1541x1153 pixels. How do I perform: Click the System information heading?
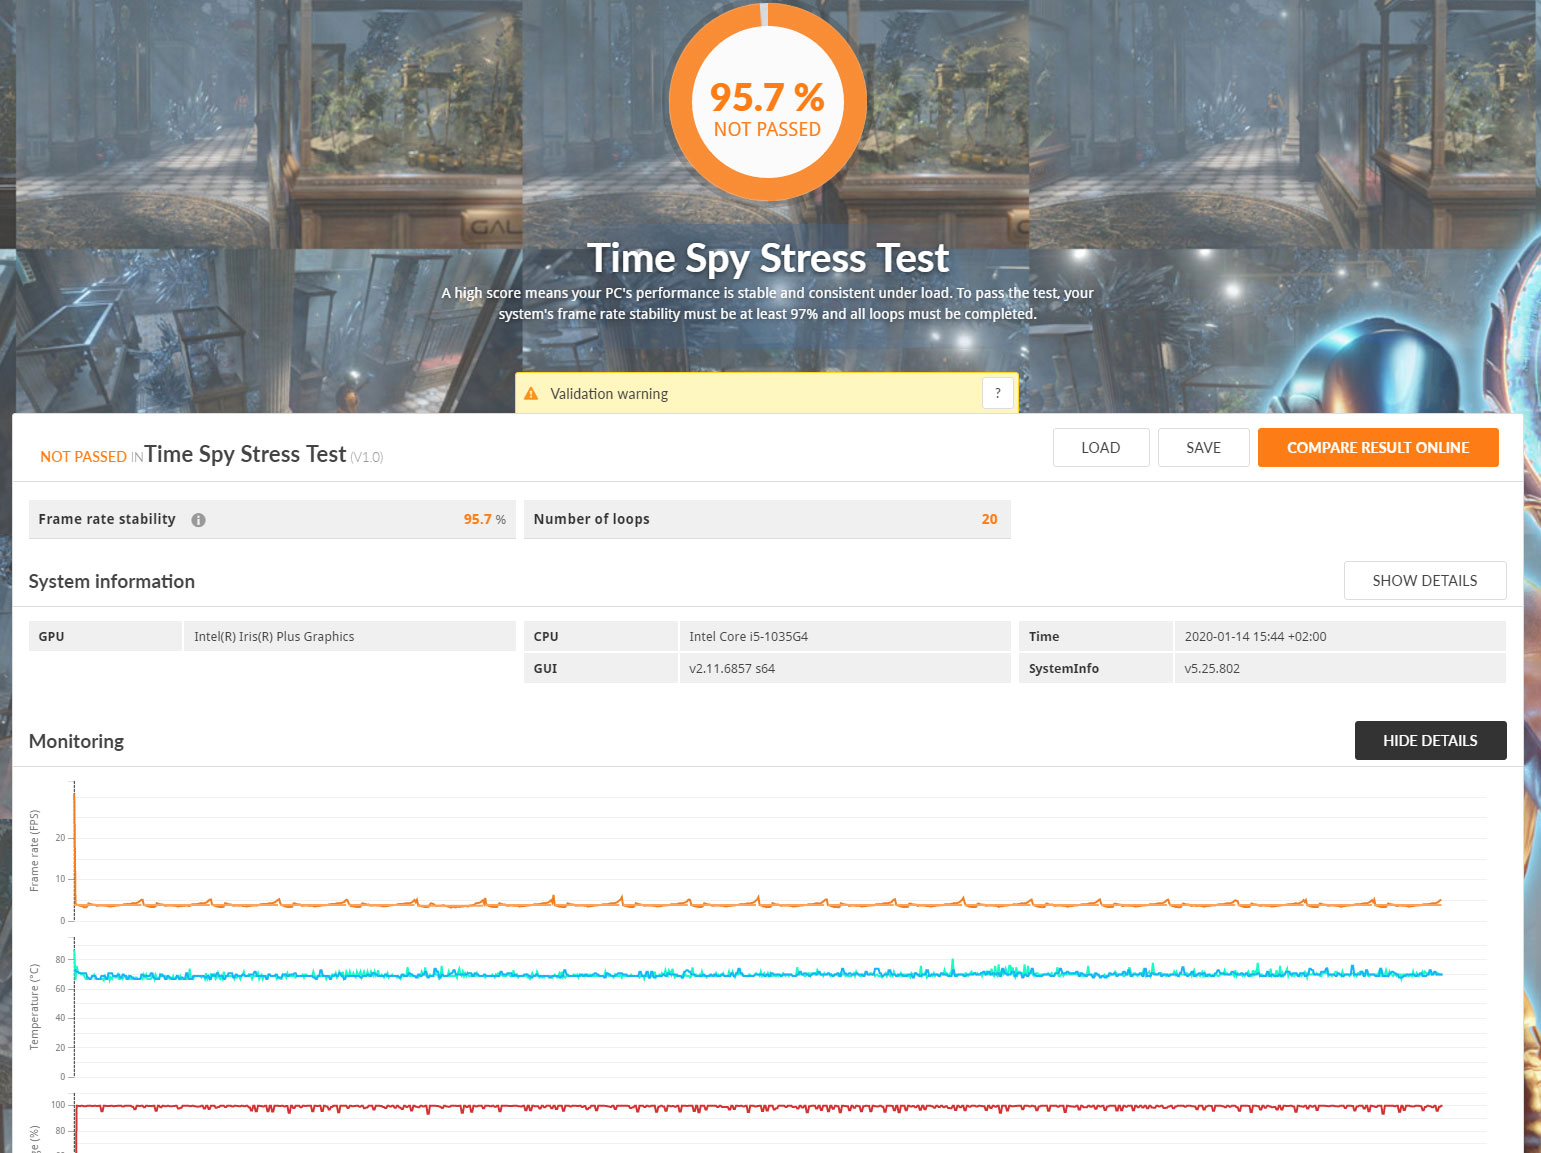[x=112, y=582]
